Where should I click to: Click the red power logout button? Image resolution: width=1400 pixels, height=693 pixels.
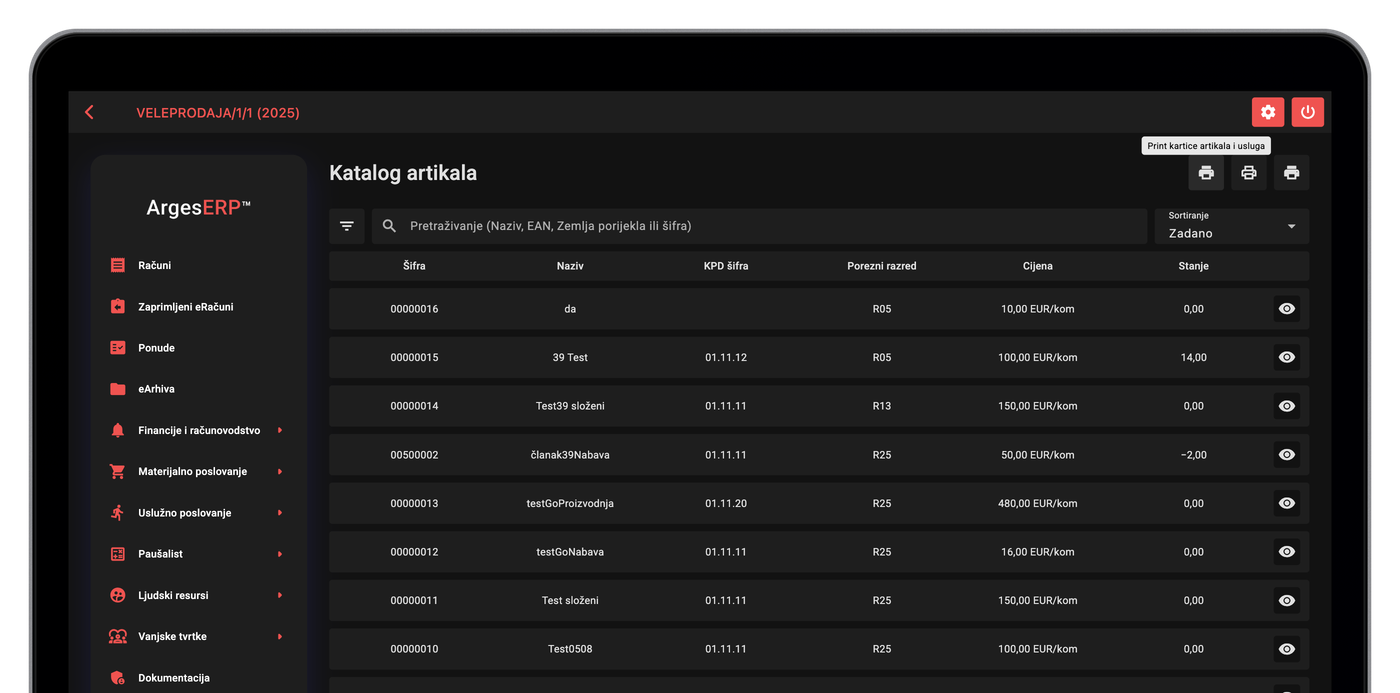tap(1308, 112)
